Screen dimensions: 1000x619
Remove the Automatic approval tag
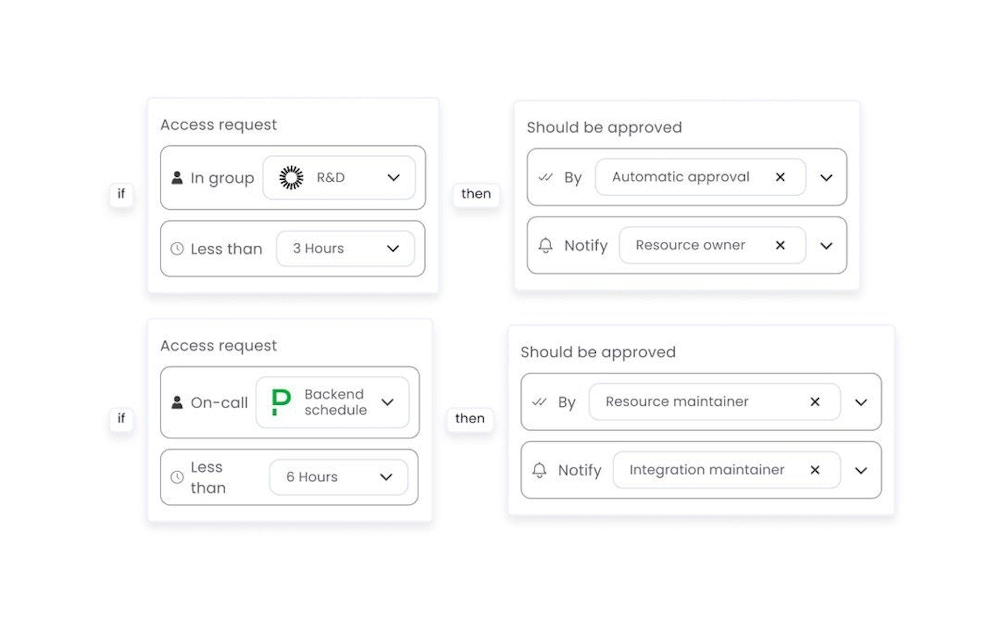point(781,177)
